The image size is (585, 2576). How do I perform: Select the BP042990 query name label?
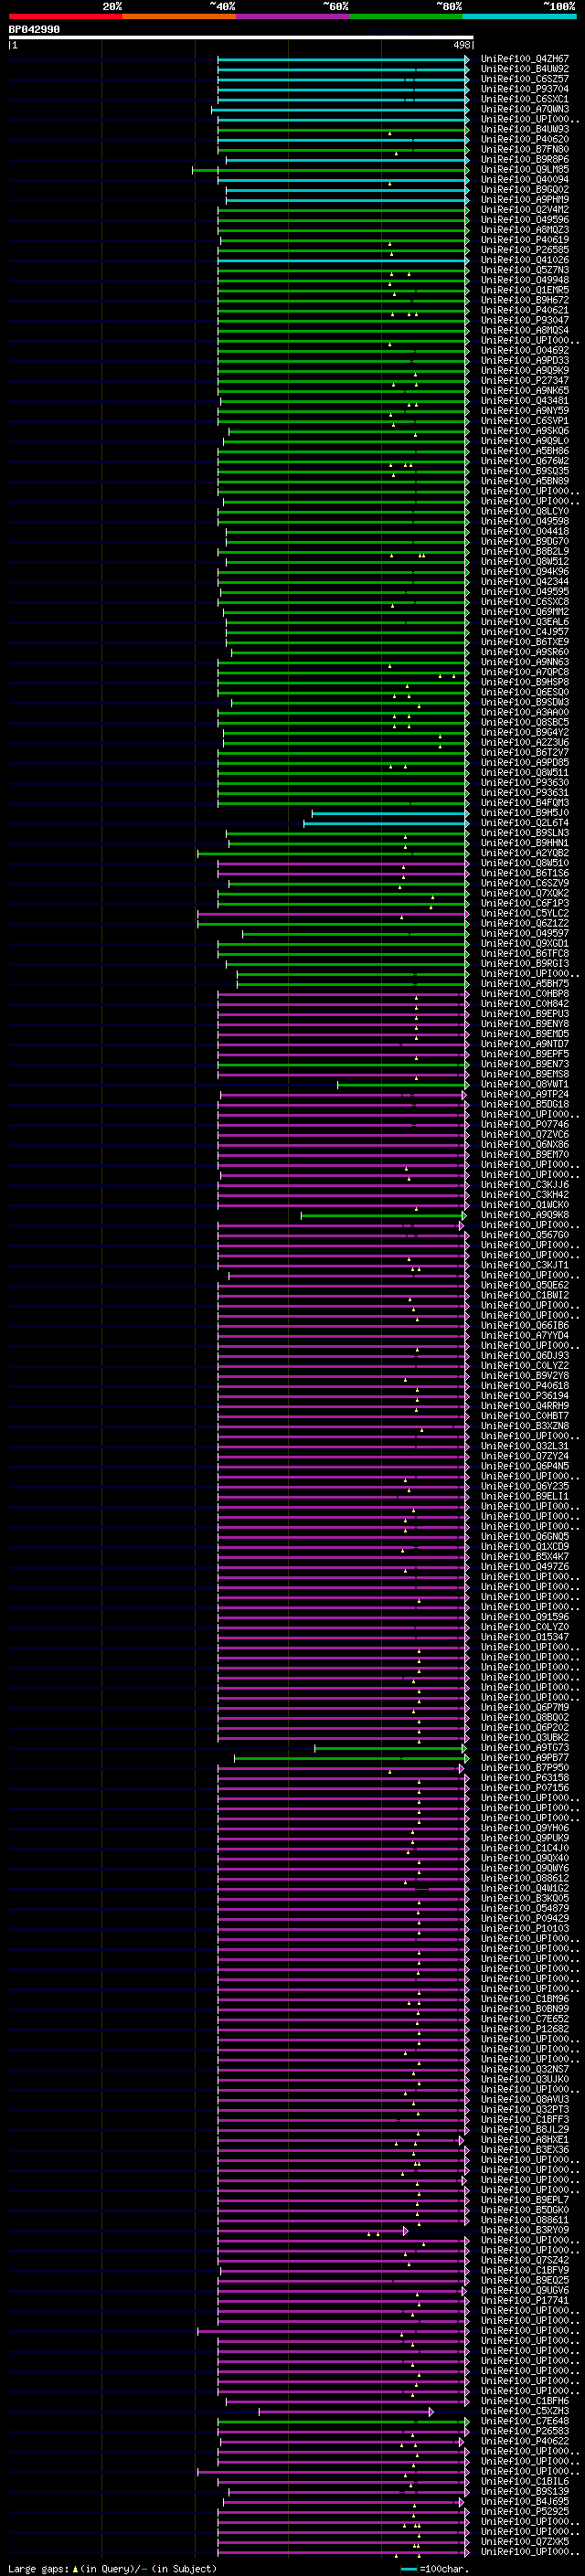click(34, 30)
